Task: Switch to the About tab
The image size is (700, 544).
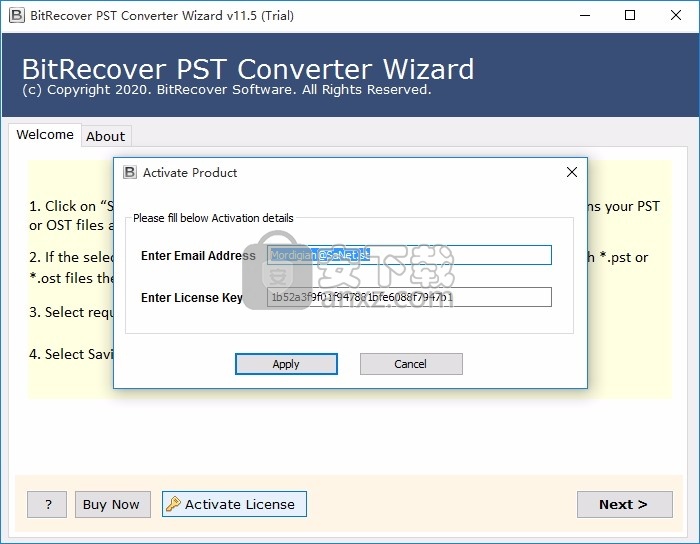Action: point(106,136)
